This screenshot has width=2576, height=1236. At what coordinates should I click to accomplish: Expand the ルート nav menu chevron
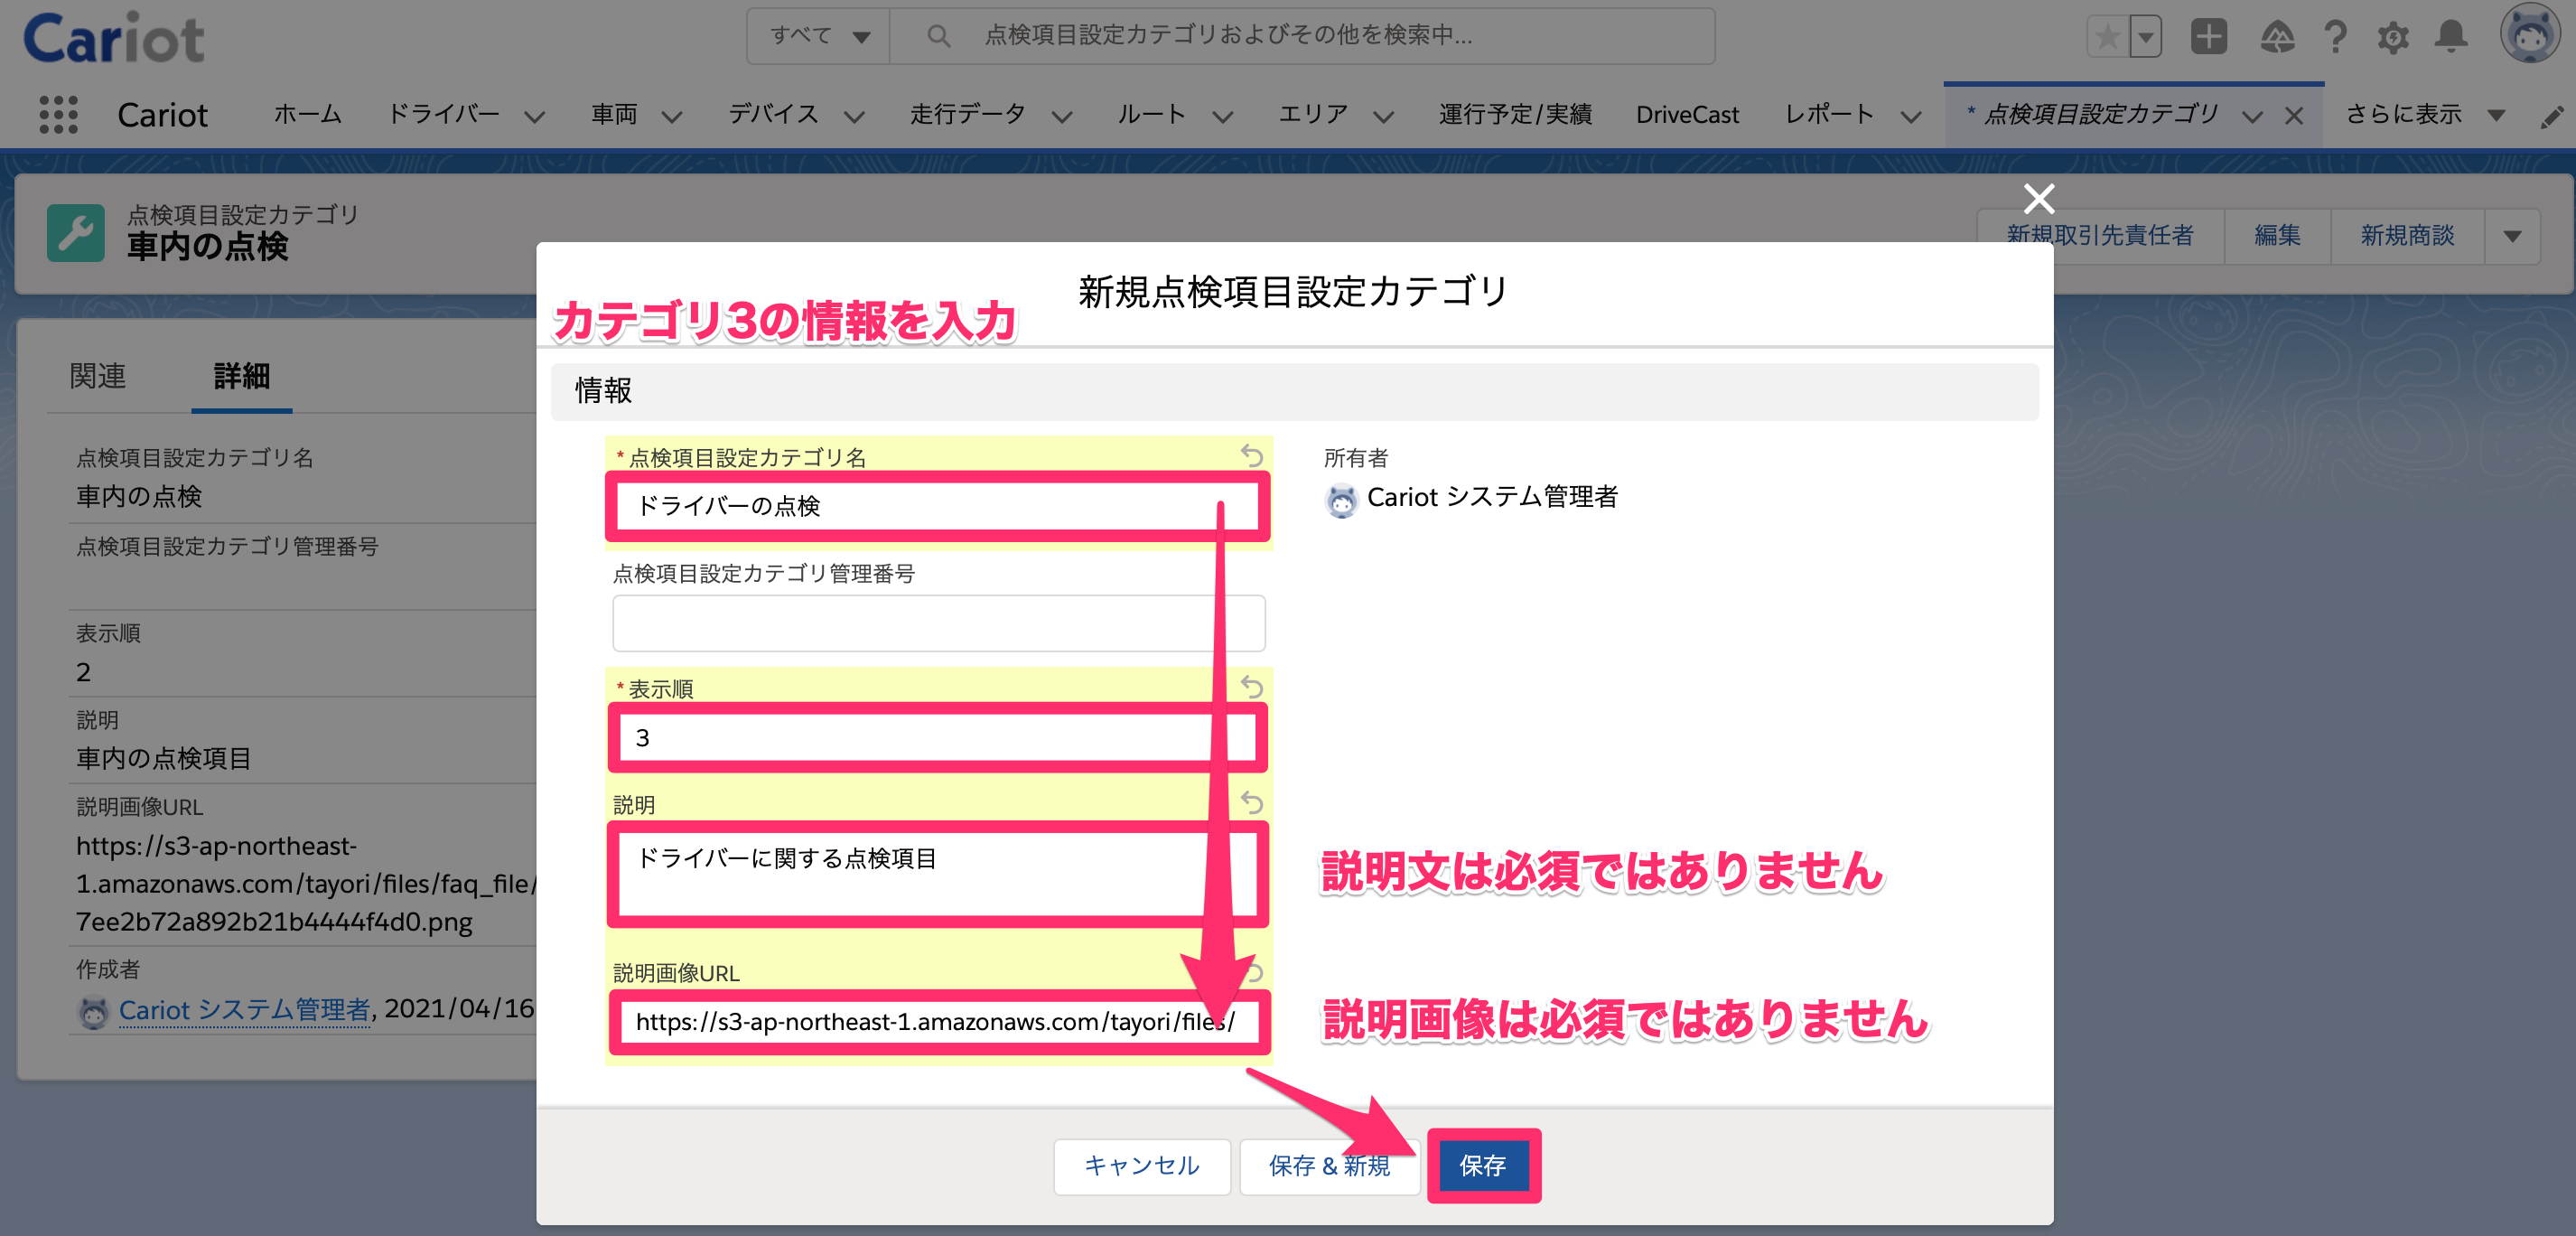[x=1222, y=117]
